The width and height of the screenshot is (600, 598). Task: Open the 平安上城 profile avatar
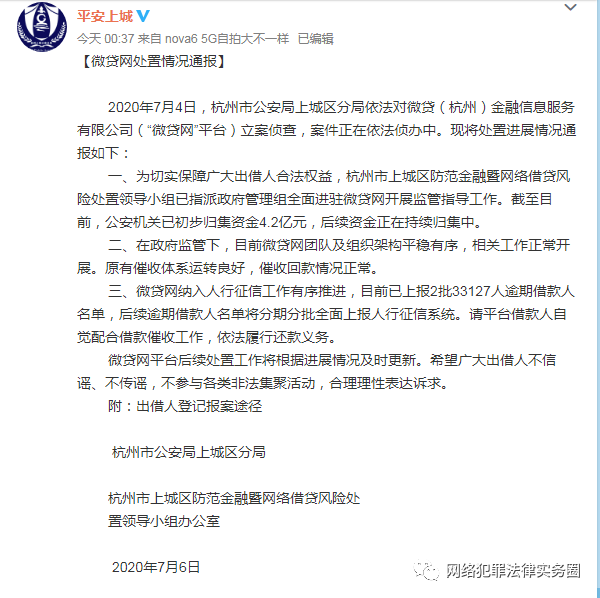[x=42, y=27]
